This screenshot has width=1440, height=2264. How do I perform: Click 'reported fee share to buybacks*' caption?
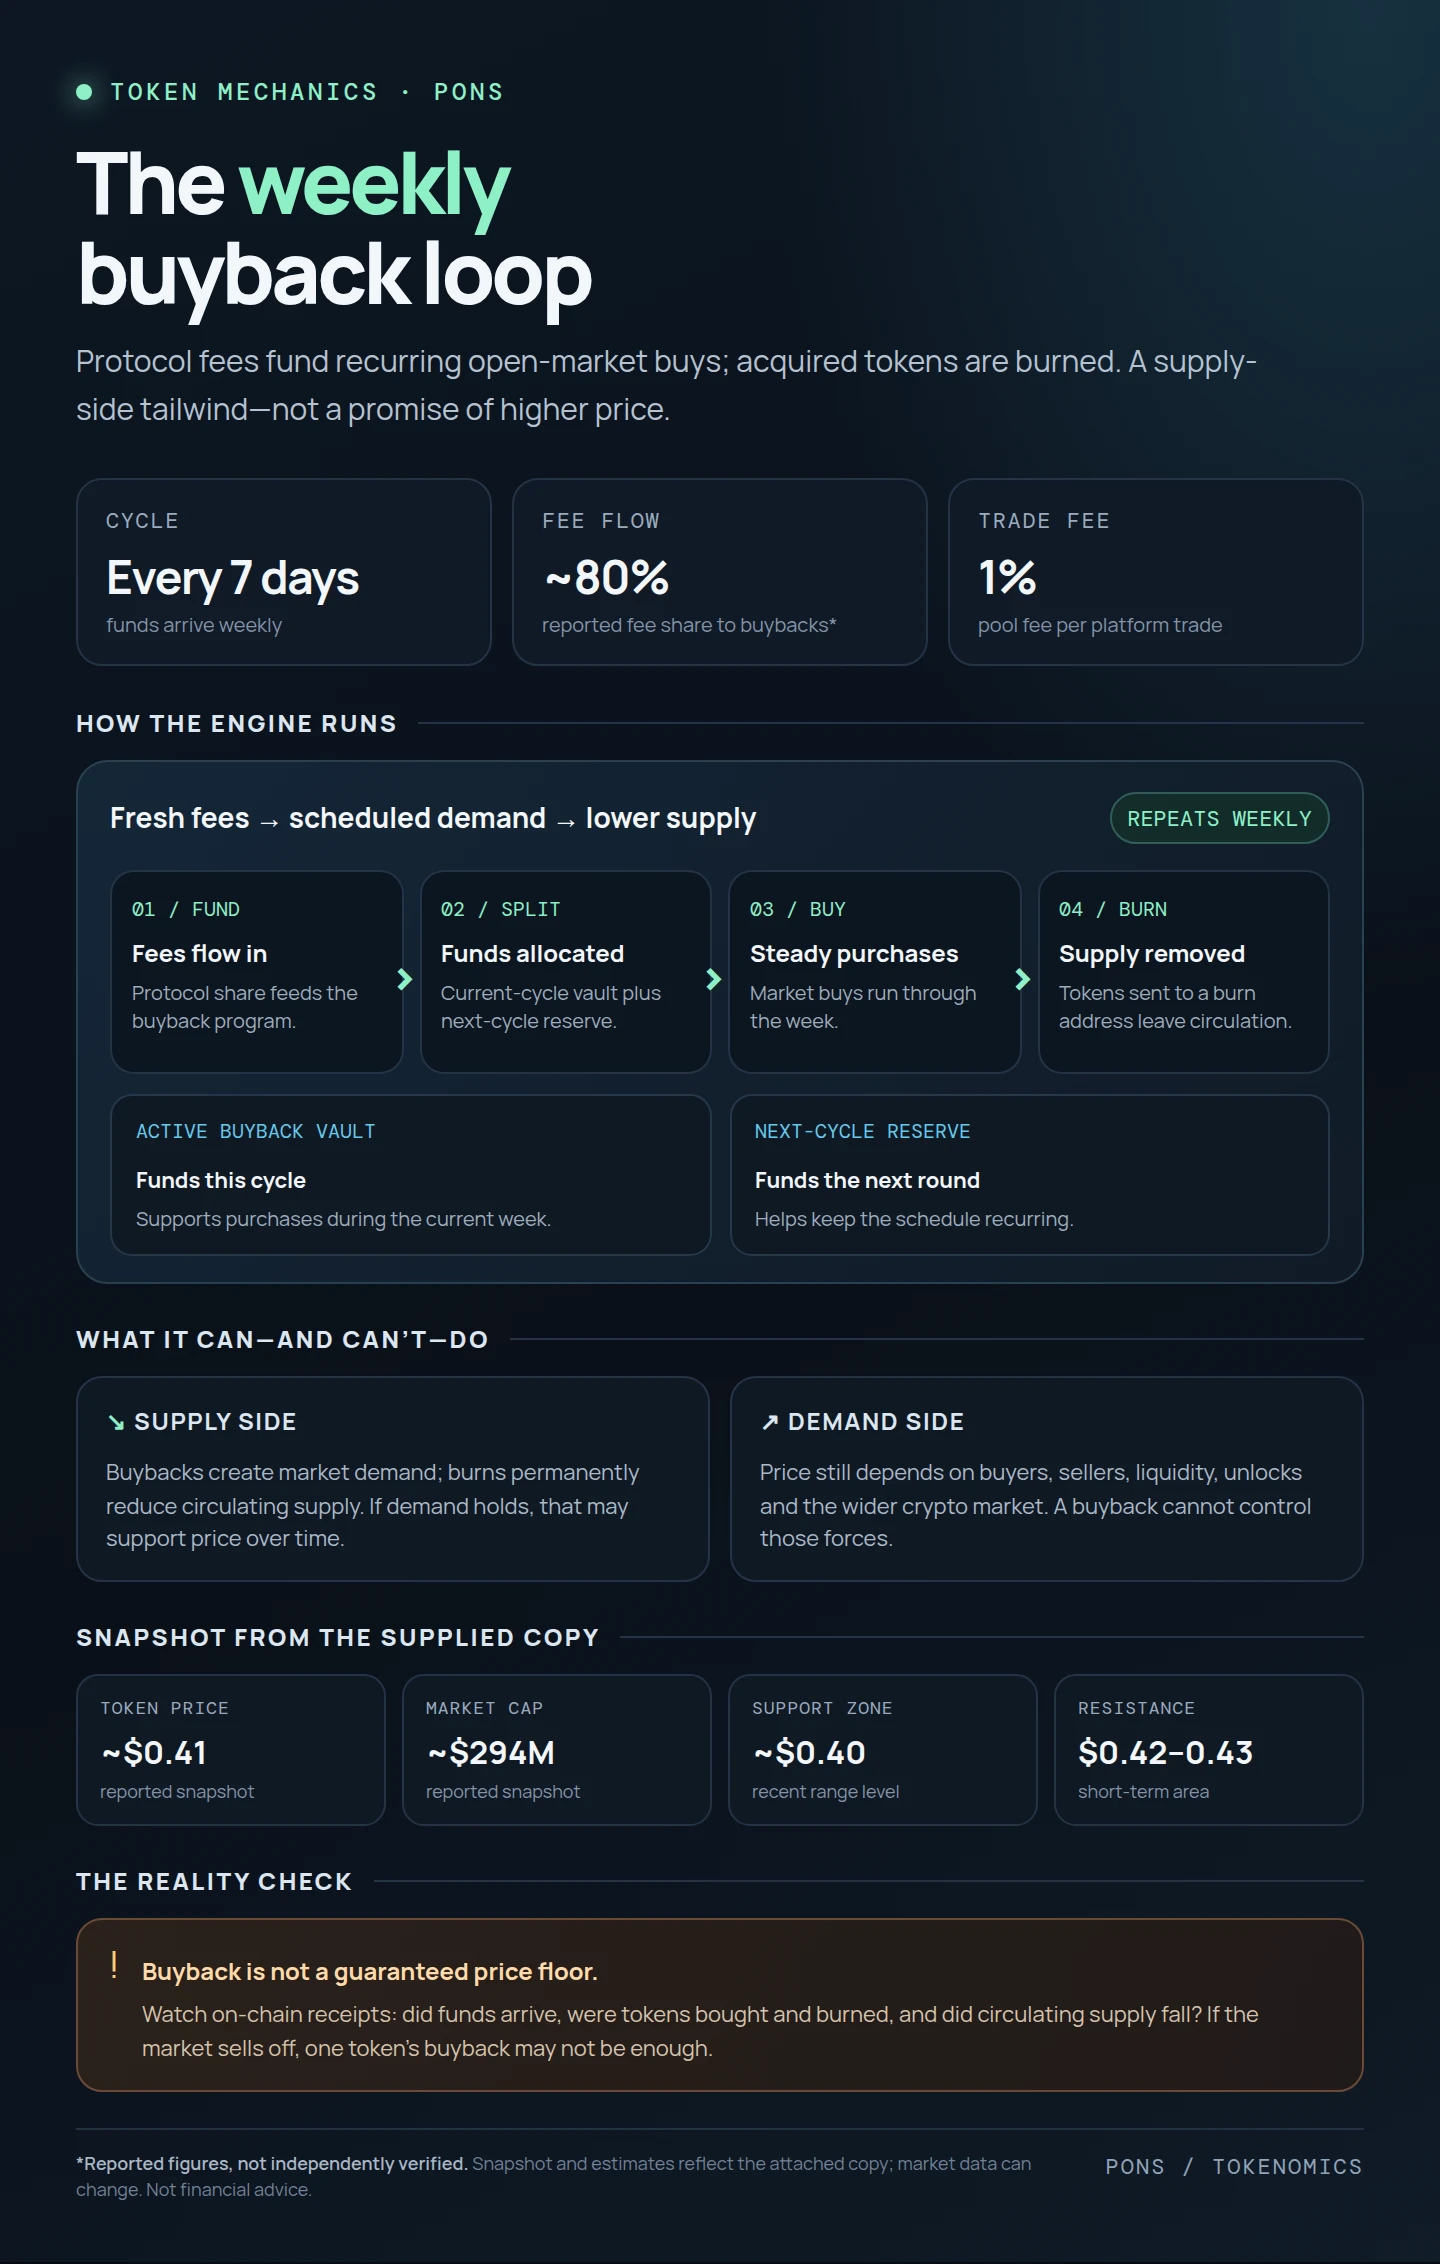[x=689, y=625]
